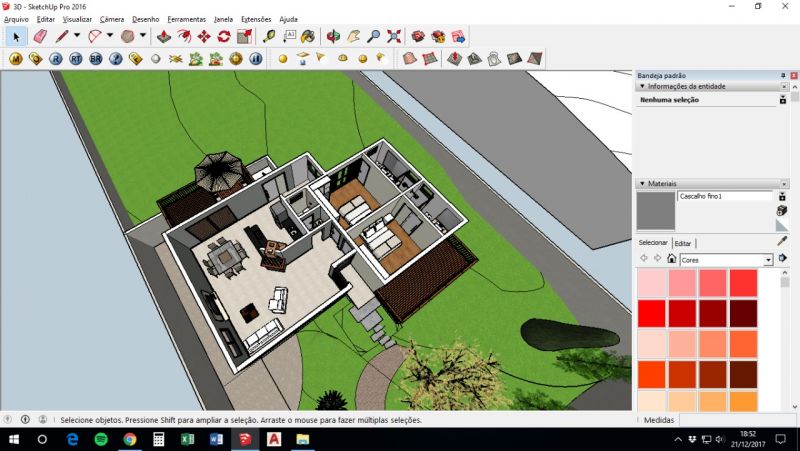
Task: Open the Cores library dropdown
Action: point(767,260)
